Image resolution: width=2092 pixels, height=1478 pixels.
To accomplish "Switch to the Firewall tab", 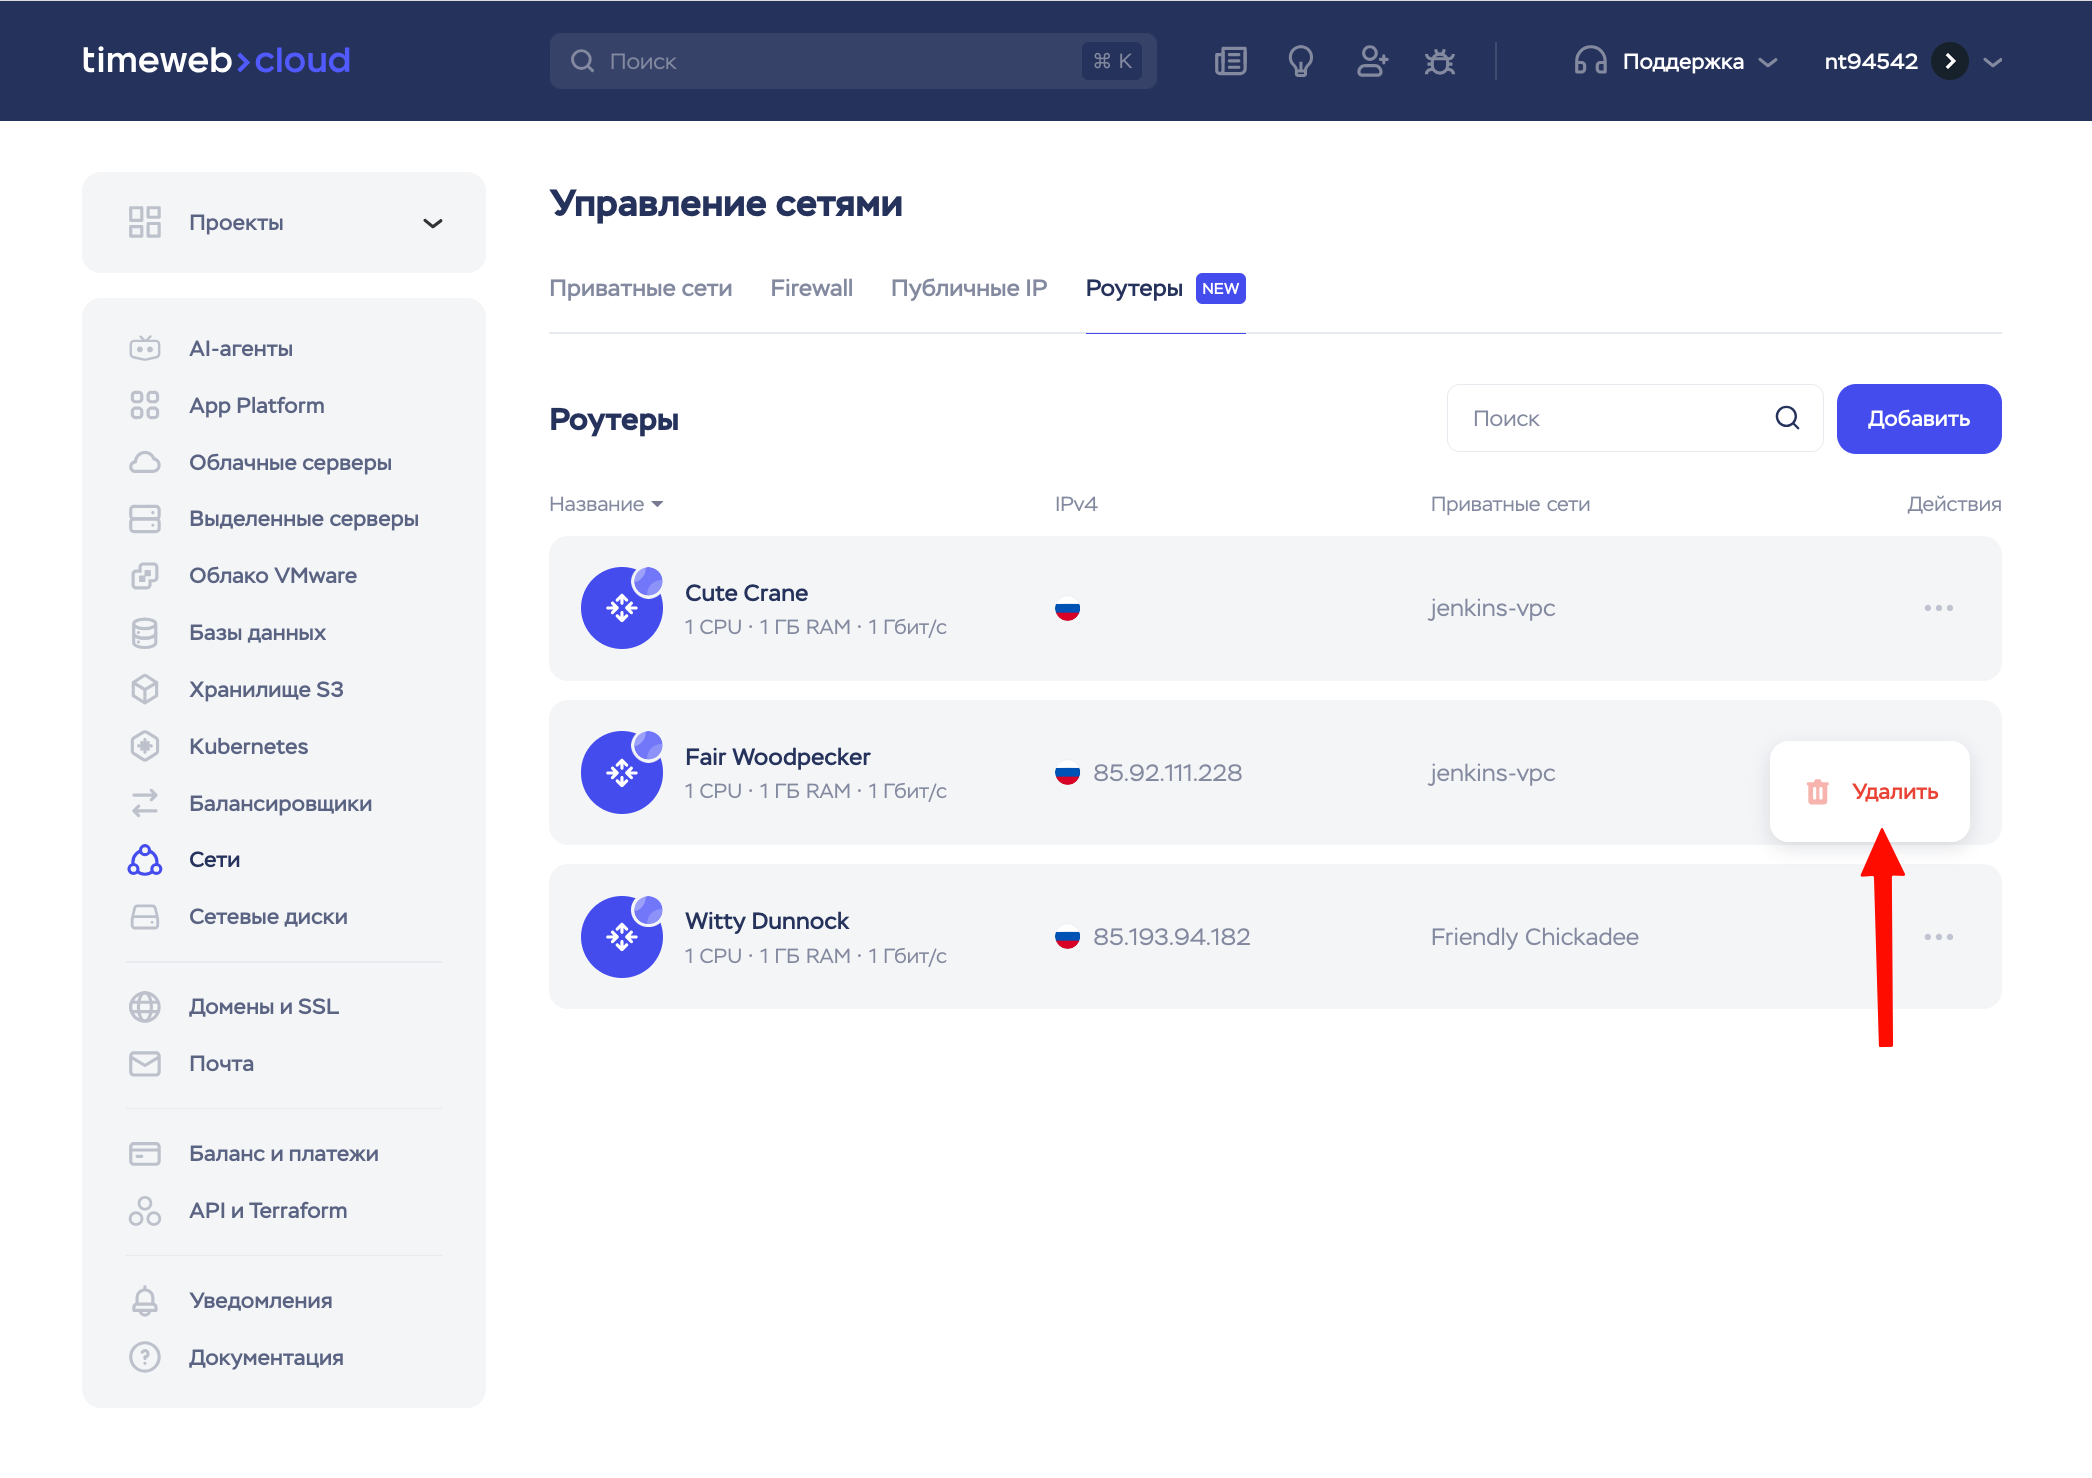I will [x=811, y=288].
